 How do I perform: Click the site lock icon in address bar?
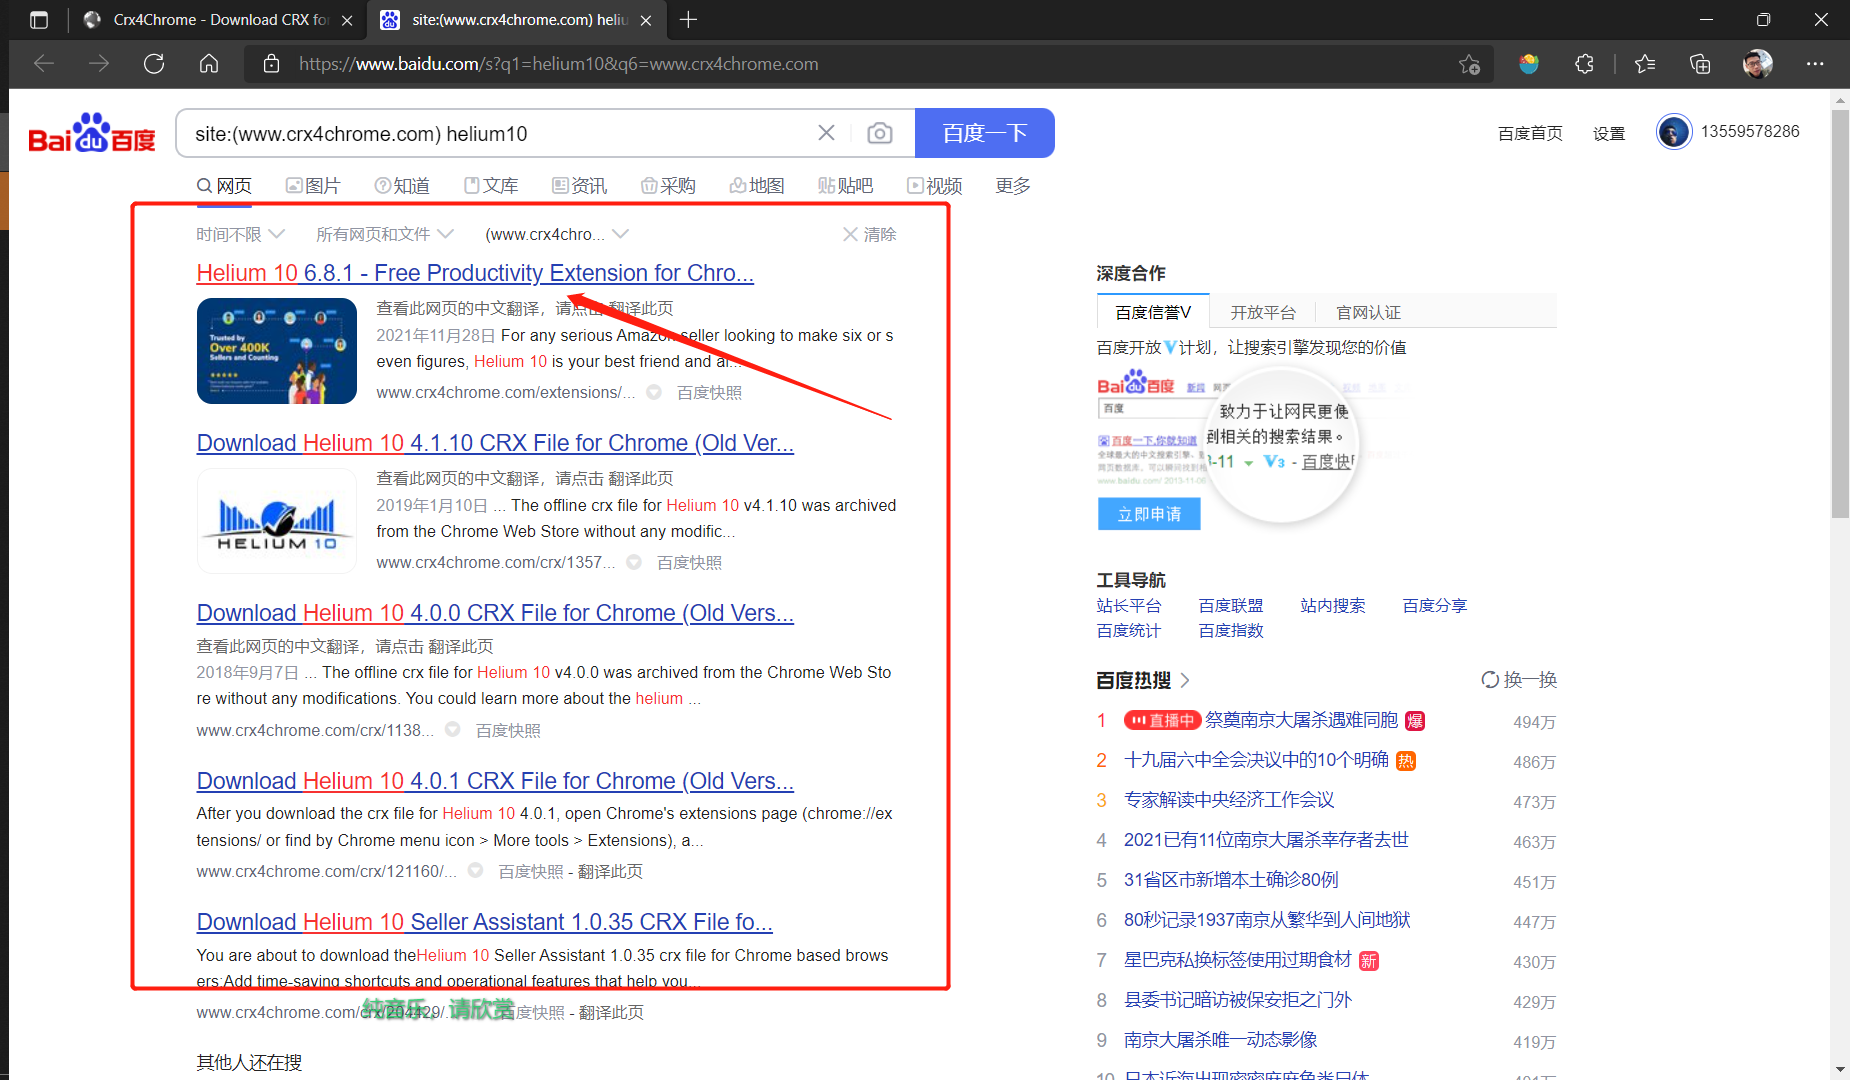pos(271,64)
